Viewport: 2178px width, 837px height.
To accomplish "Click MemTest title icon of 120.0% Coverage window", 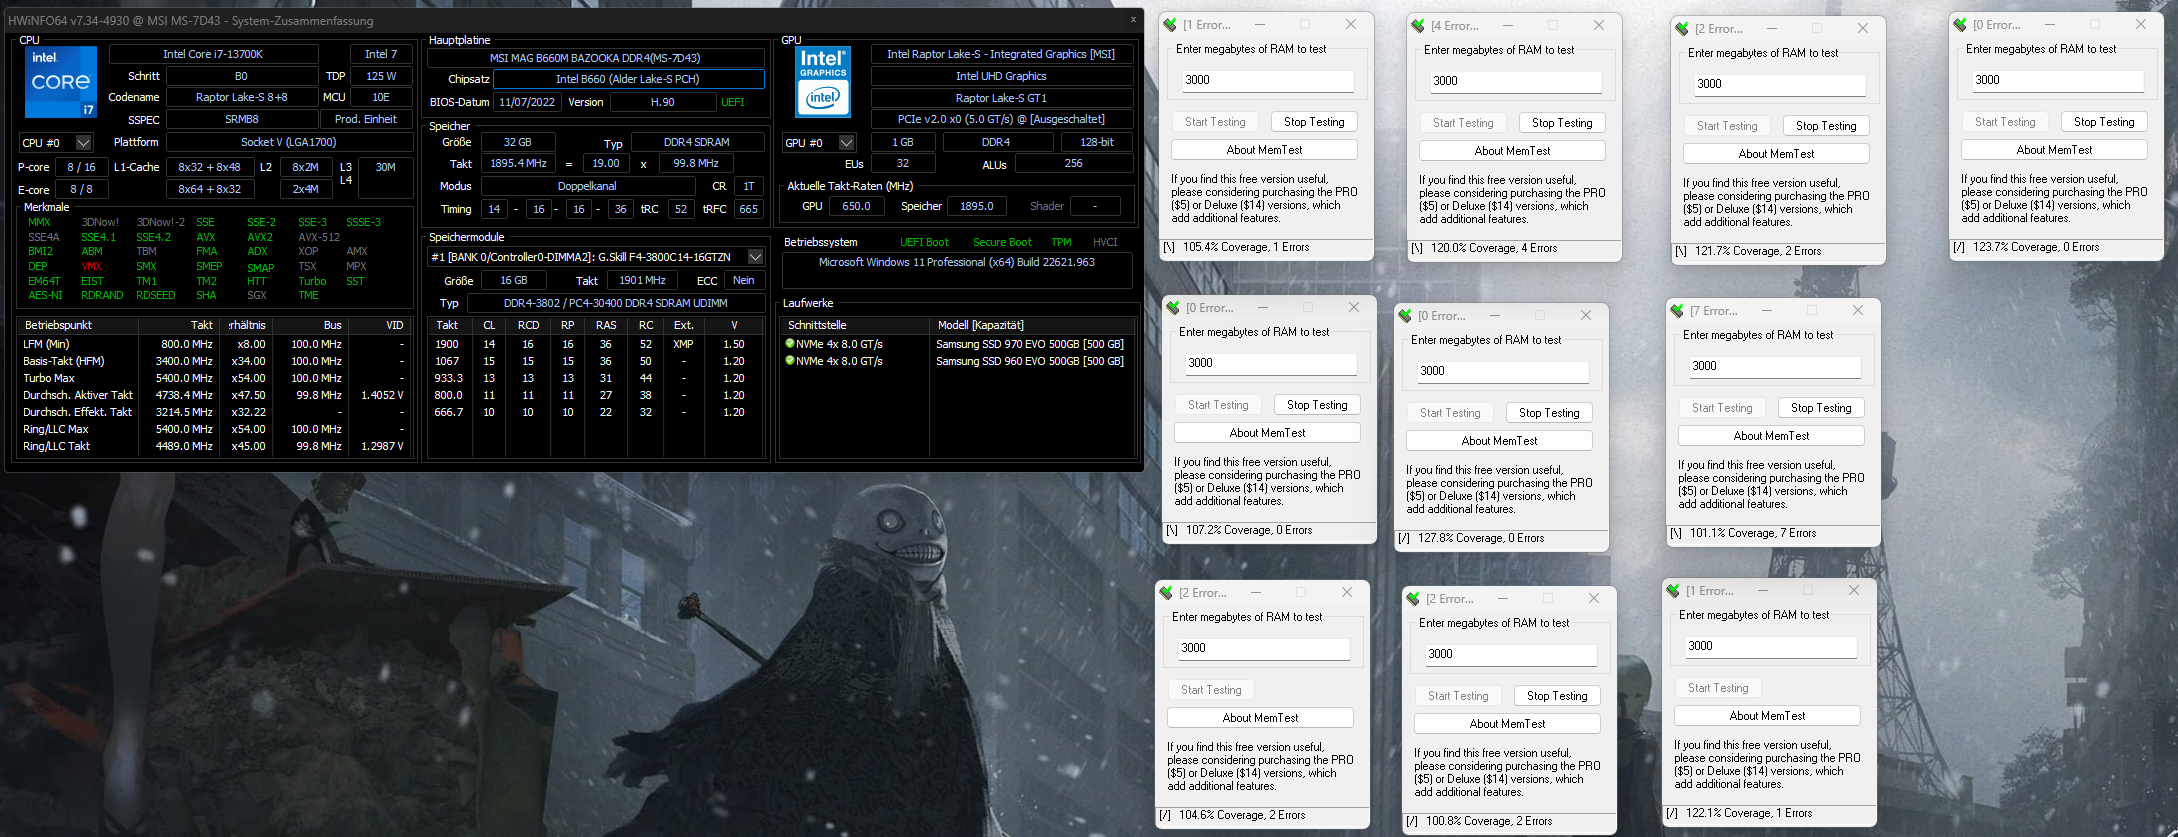I will [x=1419, y=26].
